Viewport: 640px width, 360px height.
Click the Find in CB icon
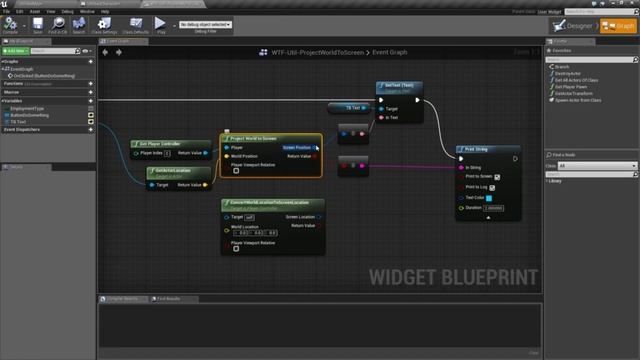point(58,24)
